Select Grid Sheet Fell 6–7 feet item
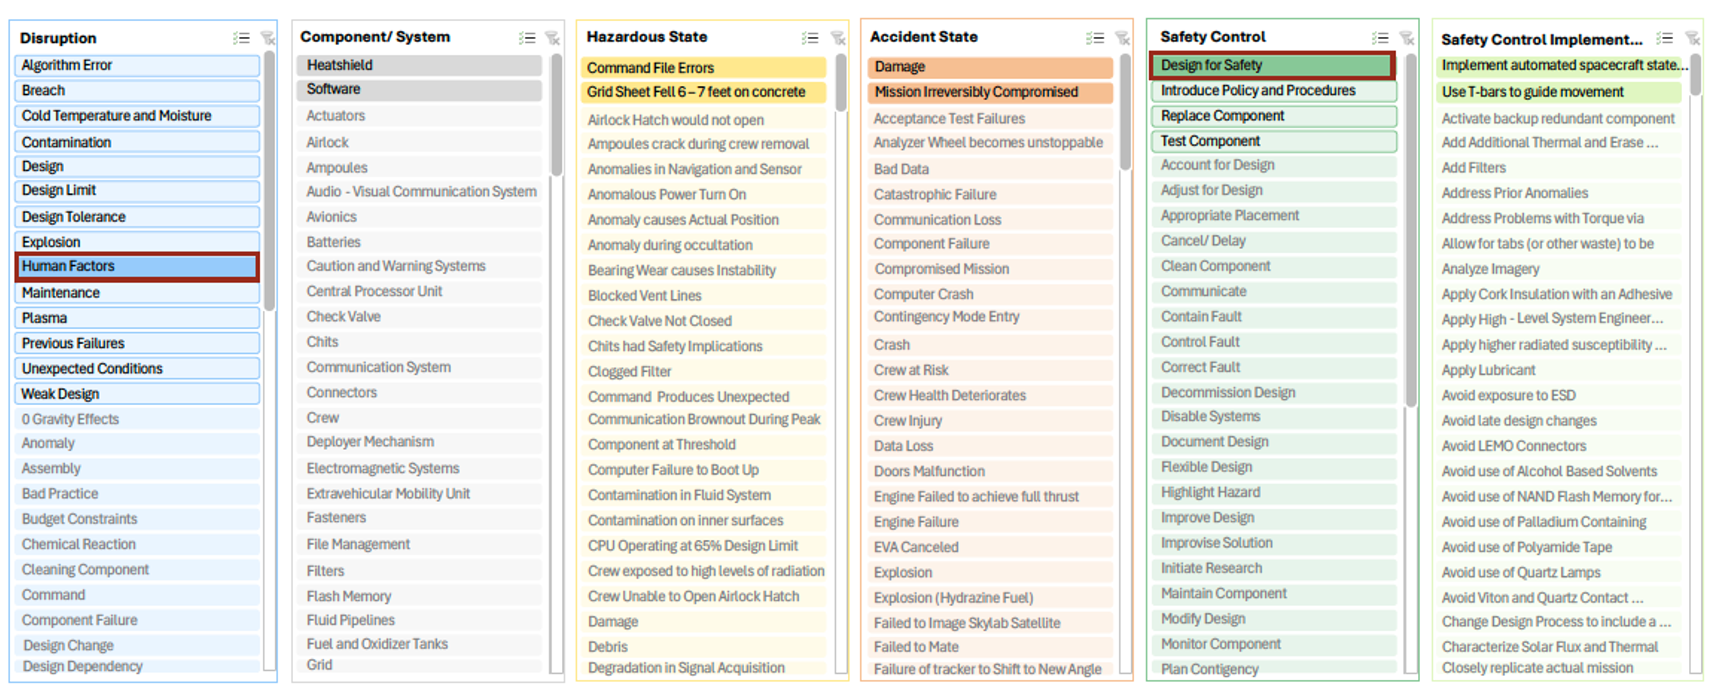Screen dimensions: 1720x692 click(x=704, y=92)
